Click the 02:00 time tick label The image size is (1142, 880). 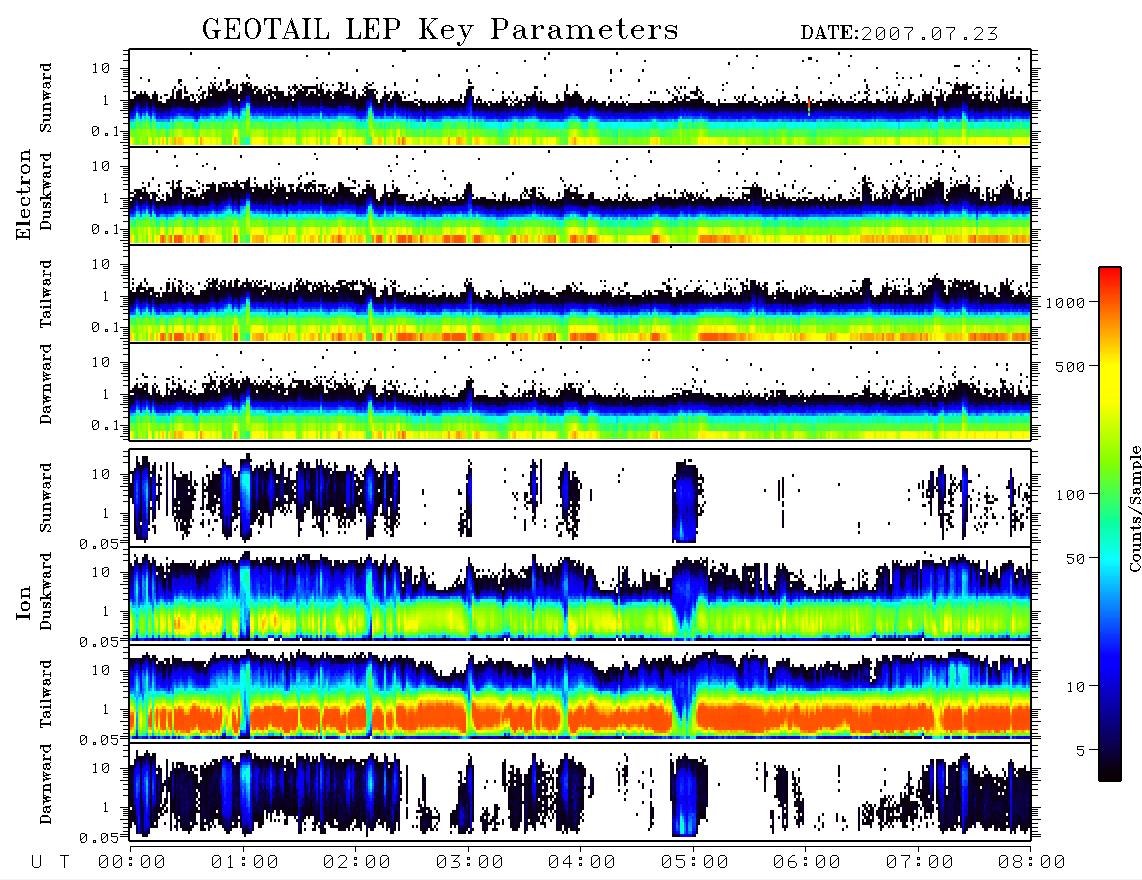click(357, 863)
